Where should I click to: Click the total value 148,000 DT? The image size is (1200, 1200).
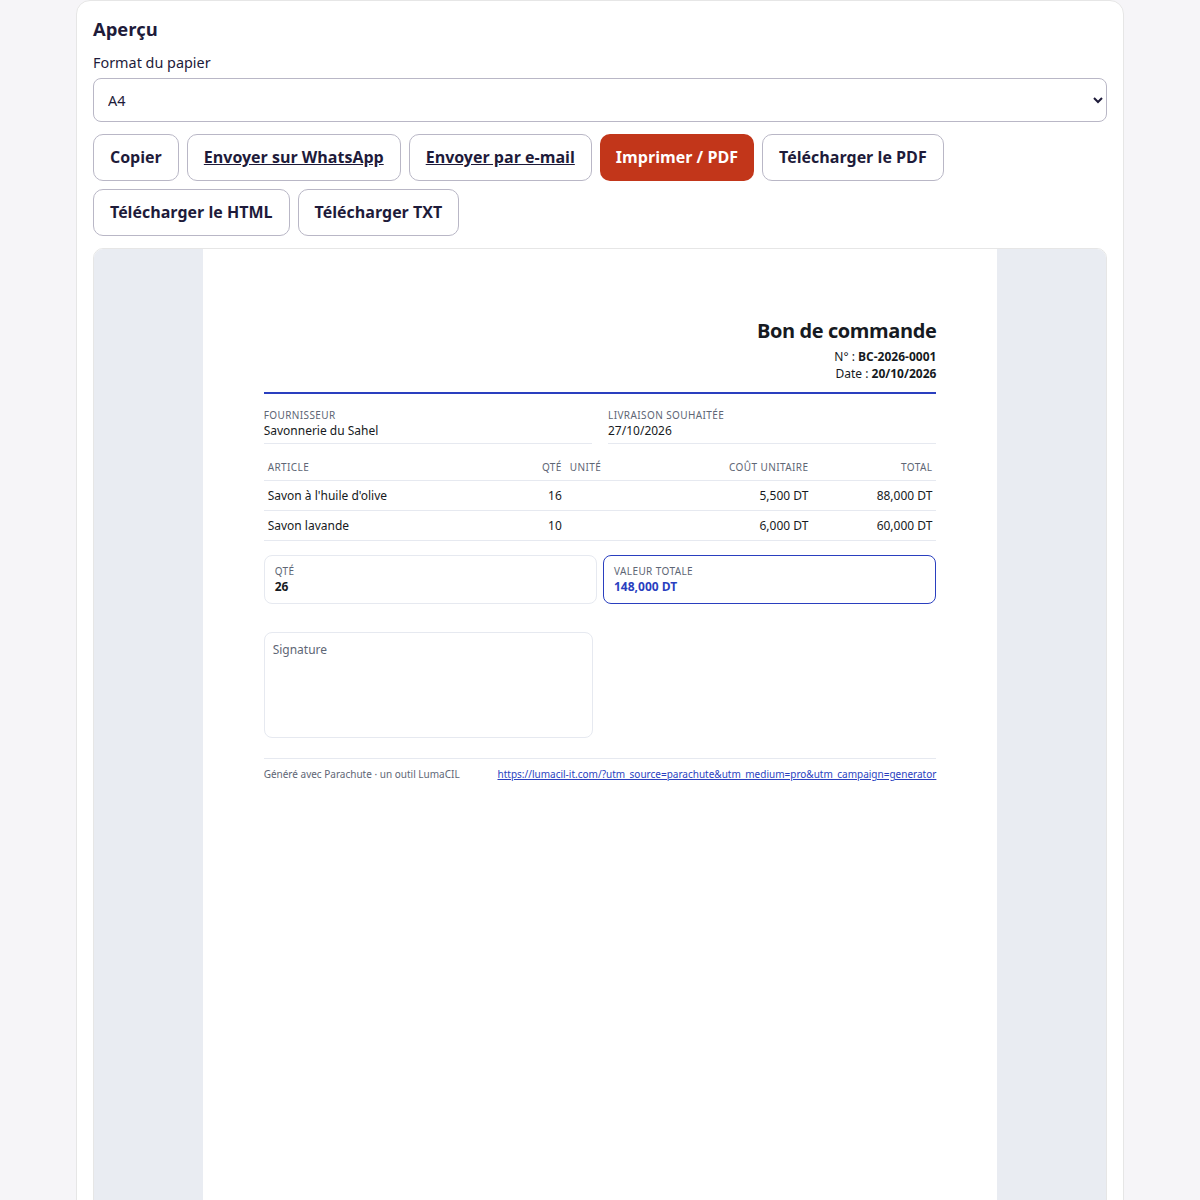646,587
